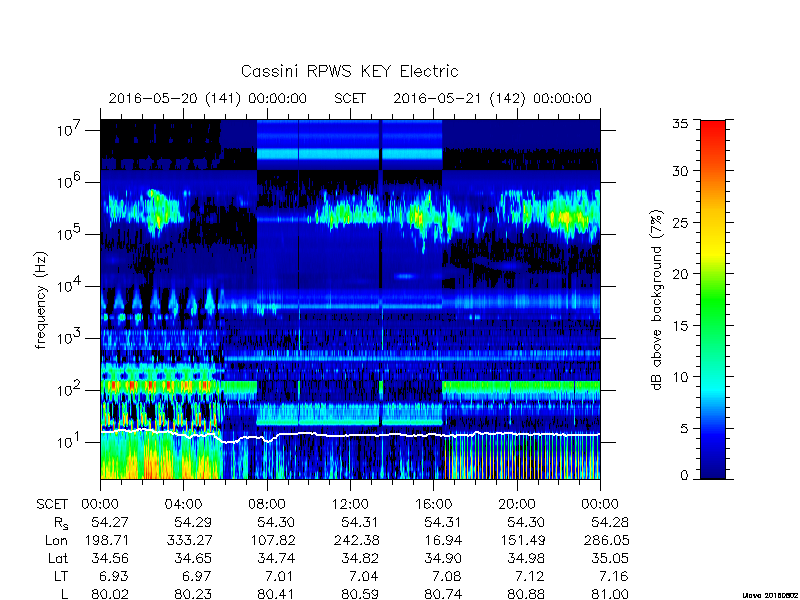Click the 10^1 frequency axis label
The width and height of the screenshot is (800, 600).
(70, 441)
